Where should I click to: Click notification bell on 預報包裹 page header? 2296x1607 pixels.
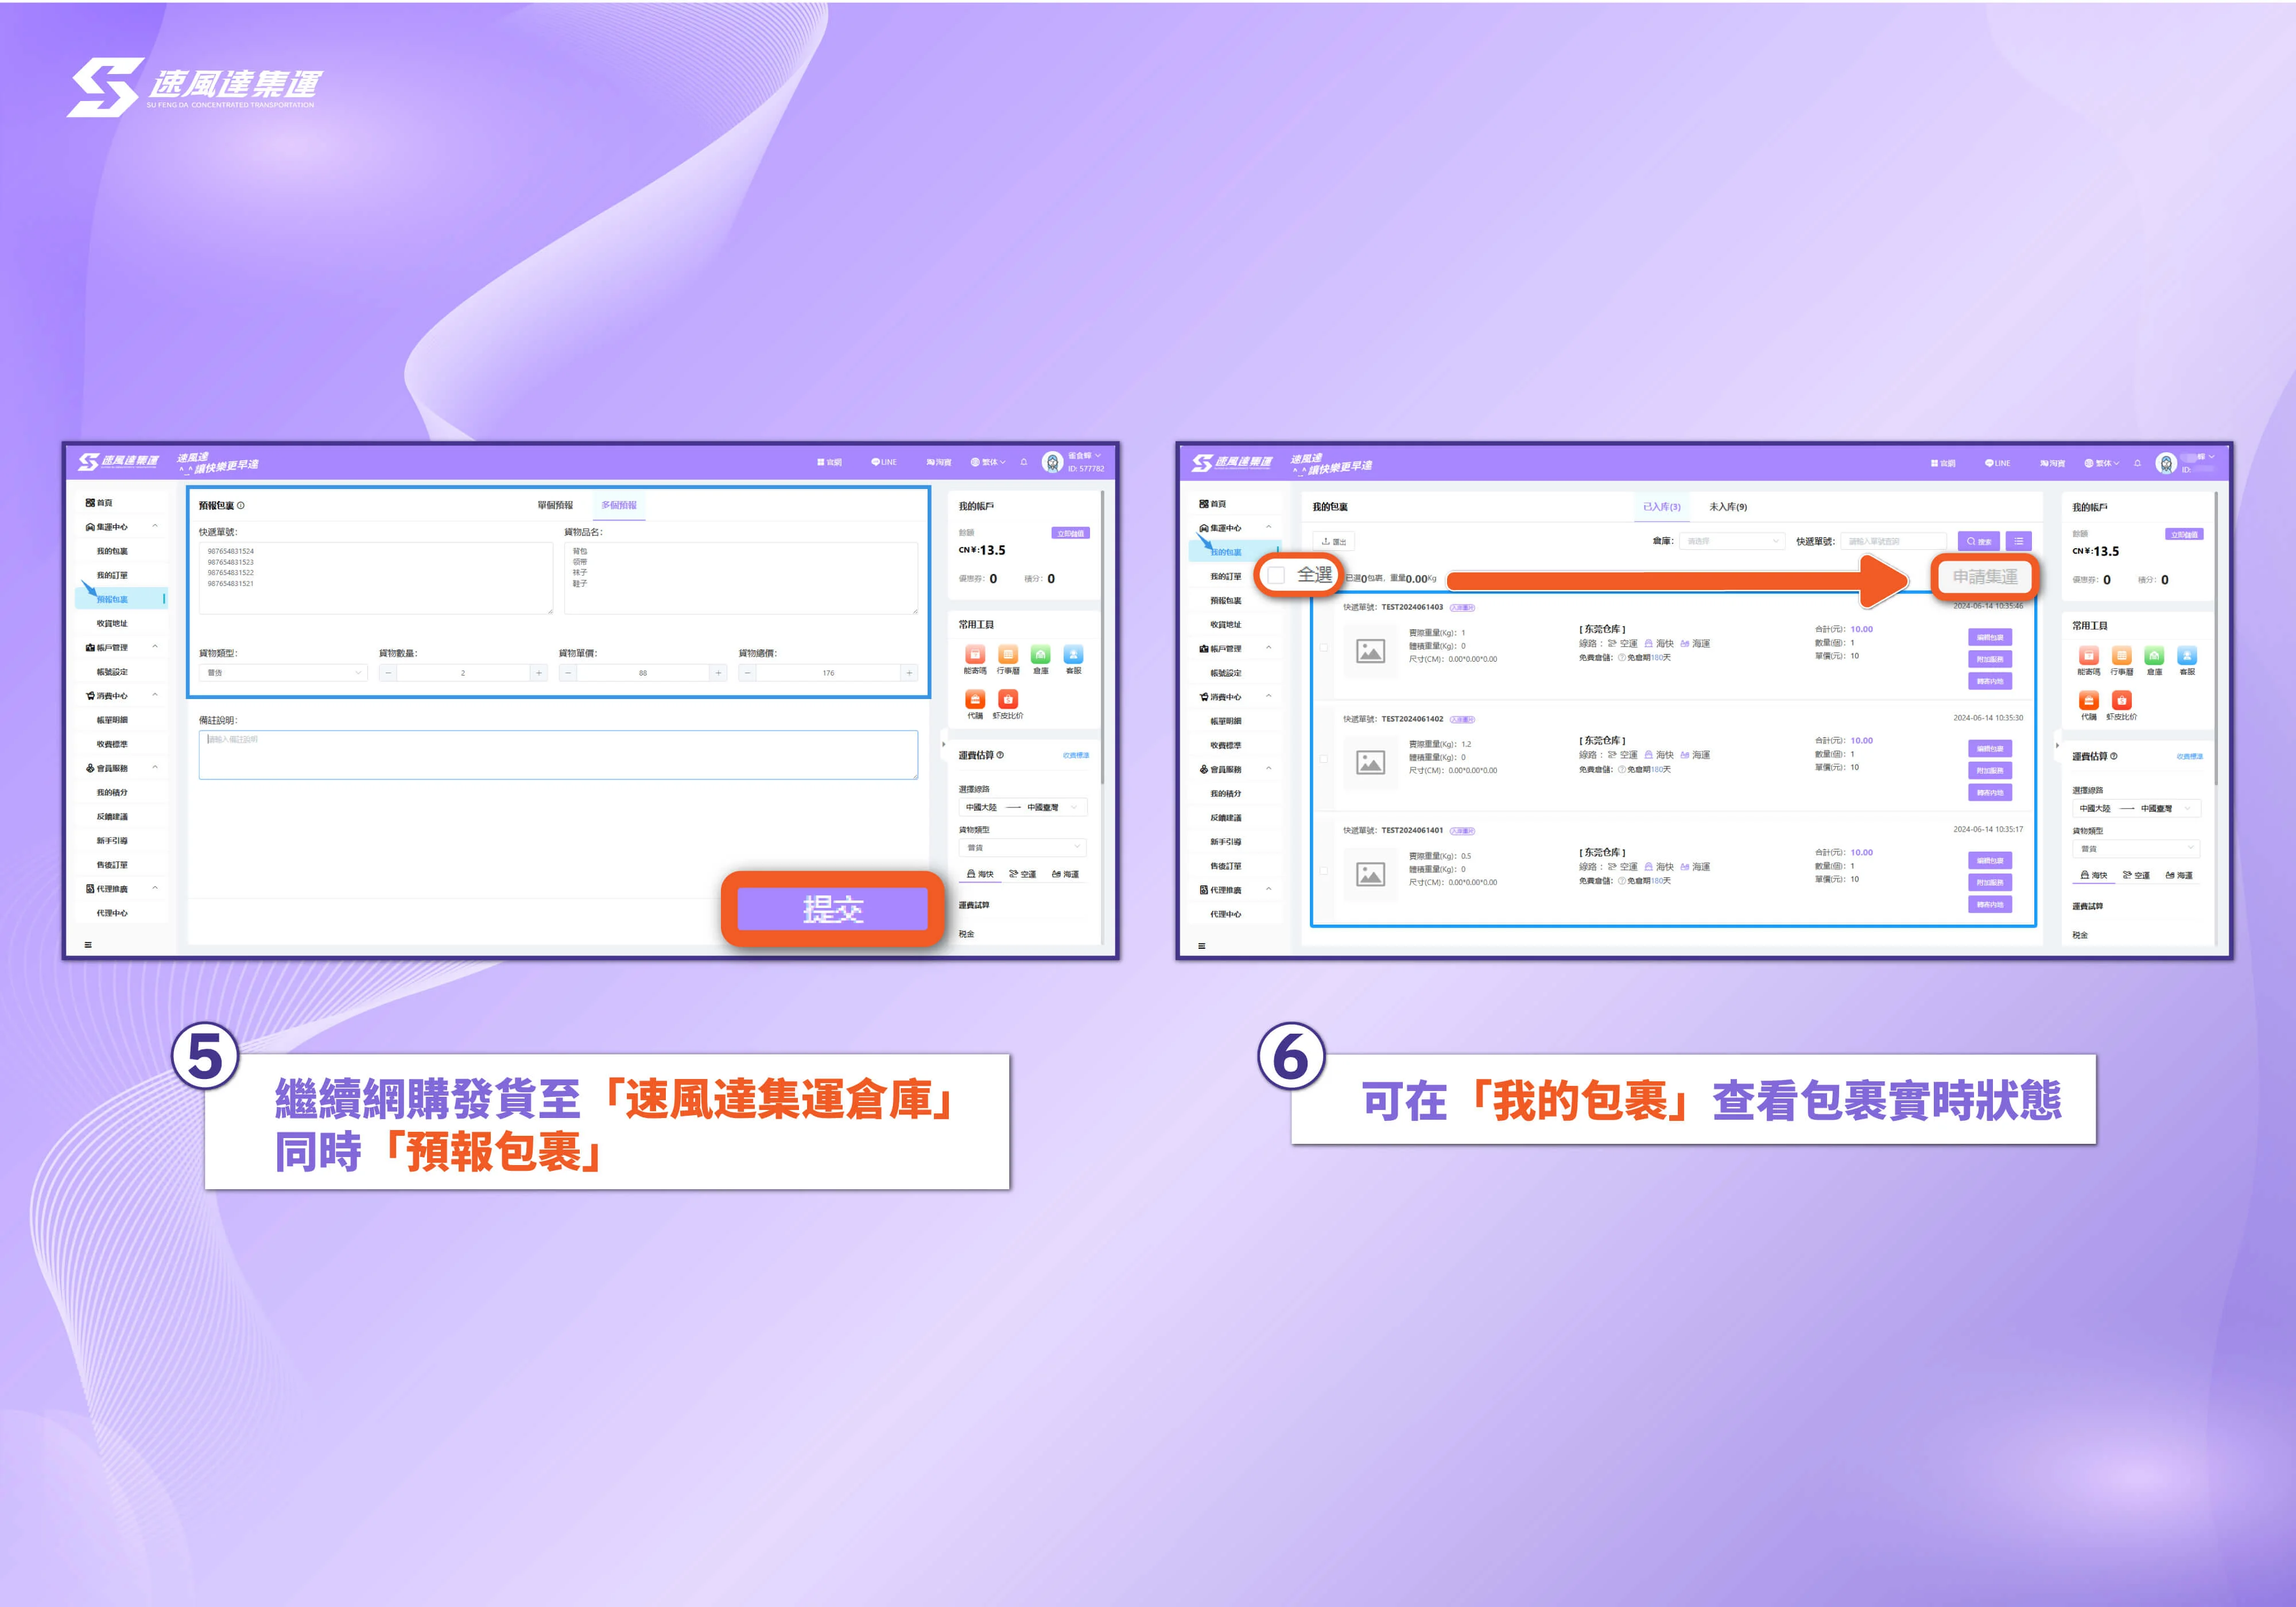click(1023, 462)
